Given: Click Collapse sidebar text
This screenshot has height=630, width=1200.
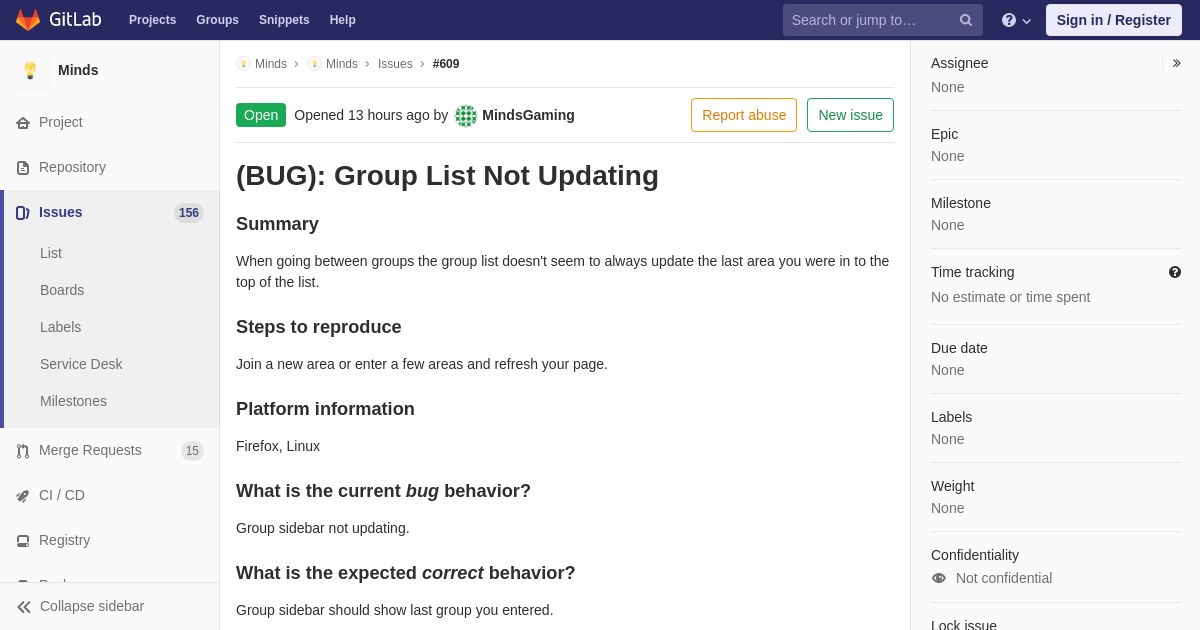Looking at the screenshot, I should [92, 606].
